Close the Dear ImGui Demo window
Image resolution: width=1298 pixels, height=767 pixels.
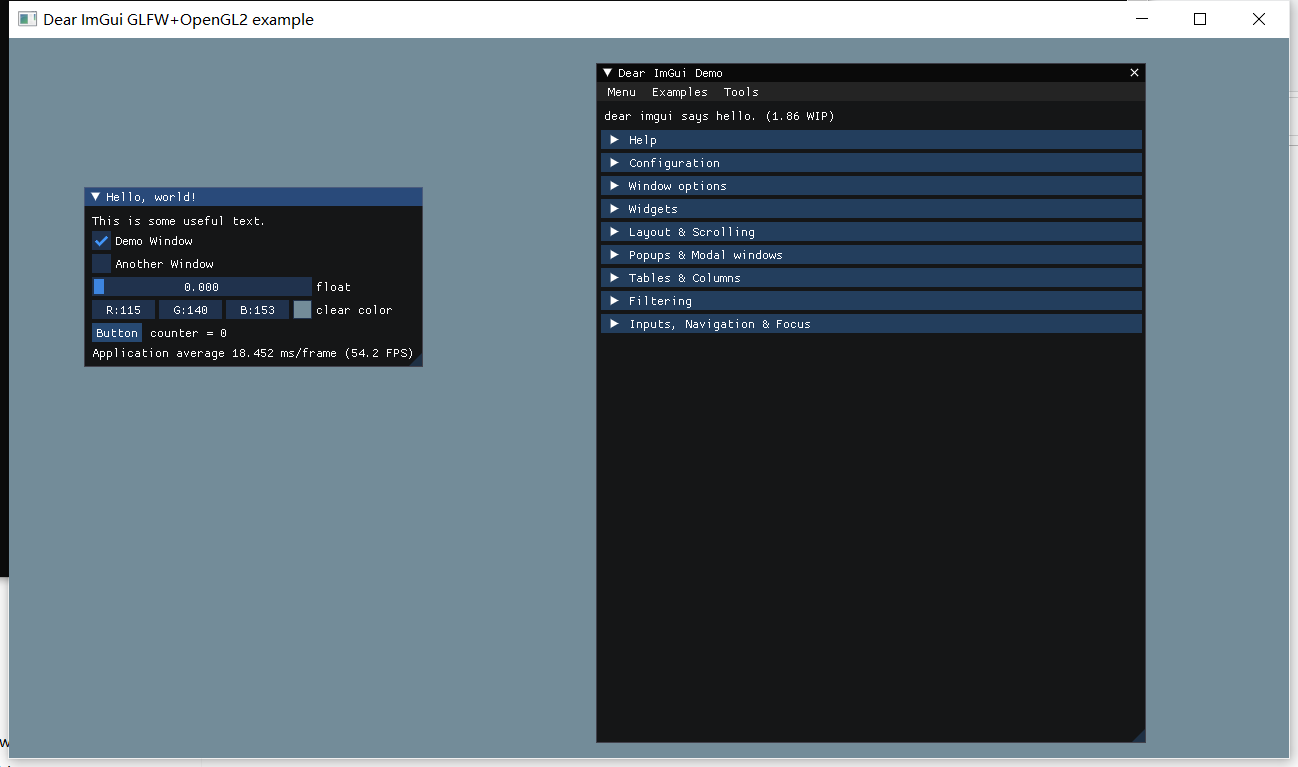1134,72
